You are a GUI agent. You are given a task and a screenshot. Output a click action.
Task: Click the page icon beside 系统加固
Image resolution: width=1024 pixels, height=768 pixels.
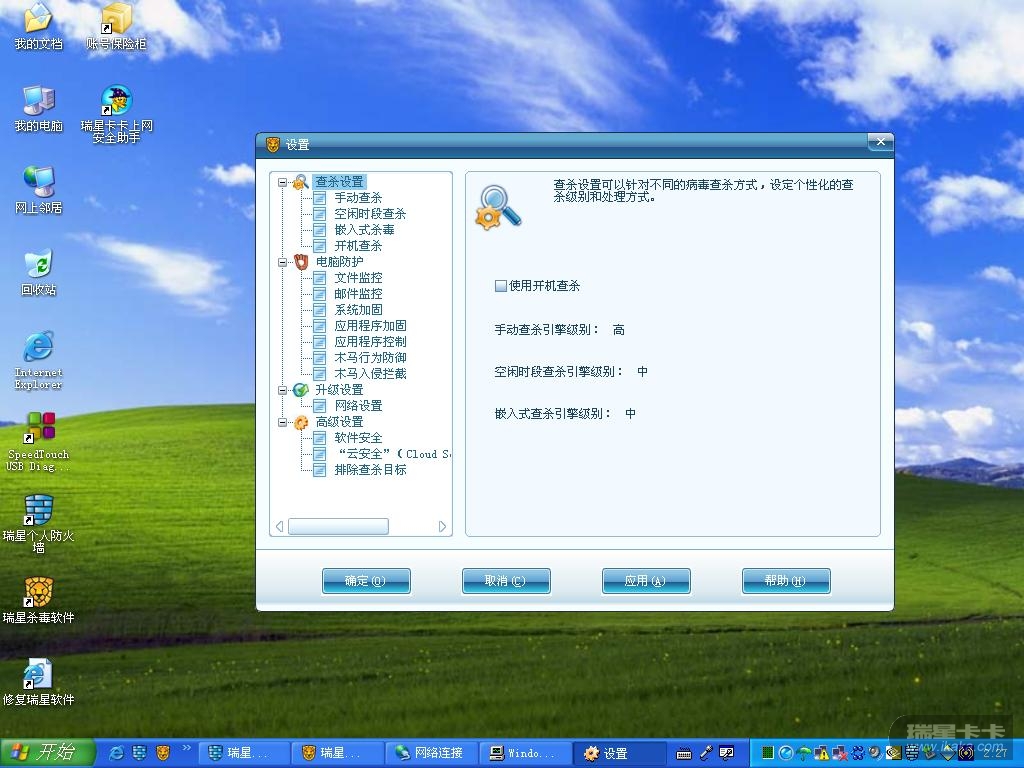tap(320, 310)
